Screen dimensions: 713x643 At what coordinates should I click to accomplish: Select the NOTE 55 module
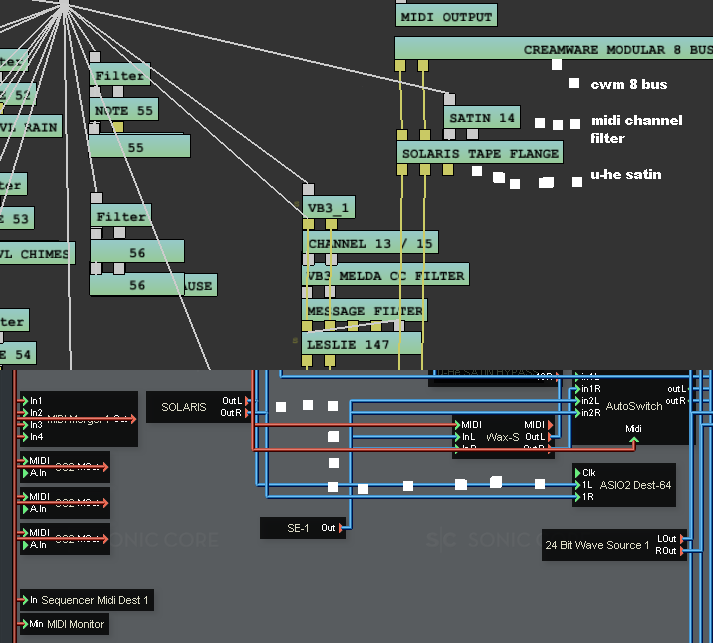tap(124, 110)
